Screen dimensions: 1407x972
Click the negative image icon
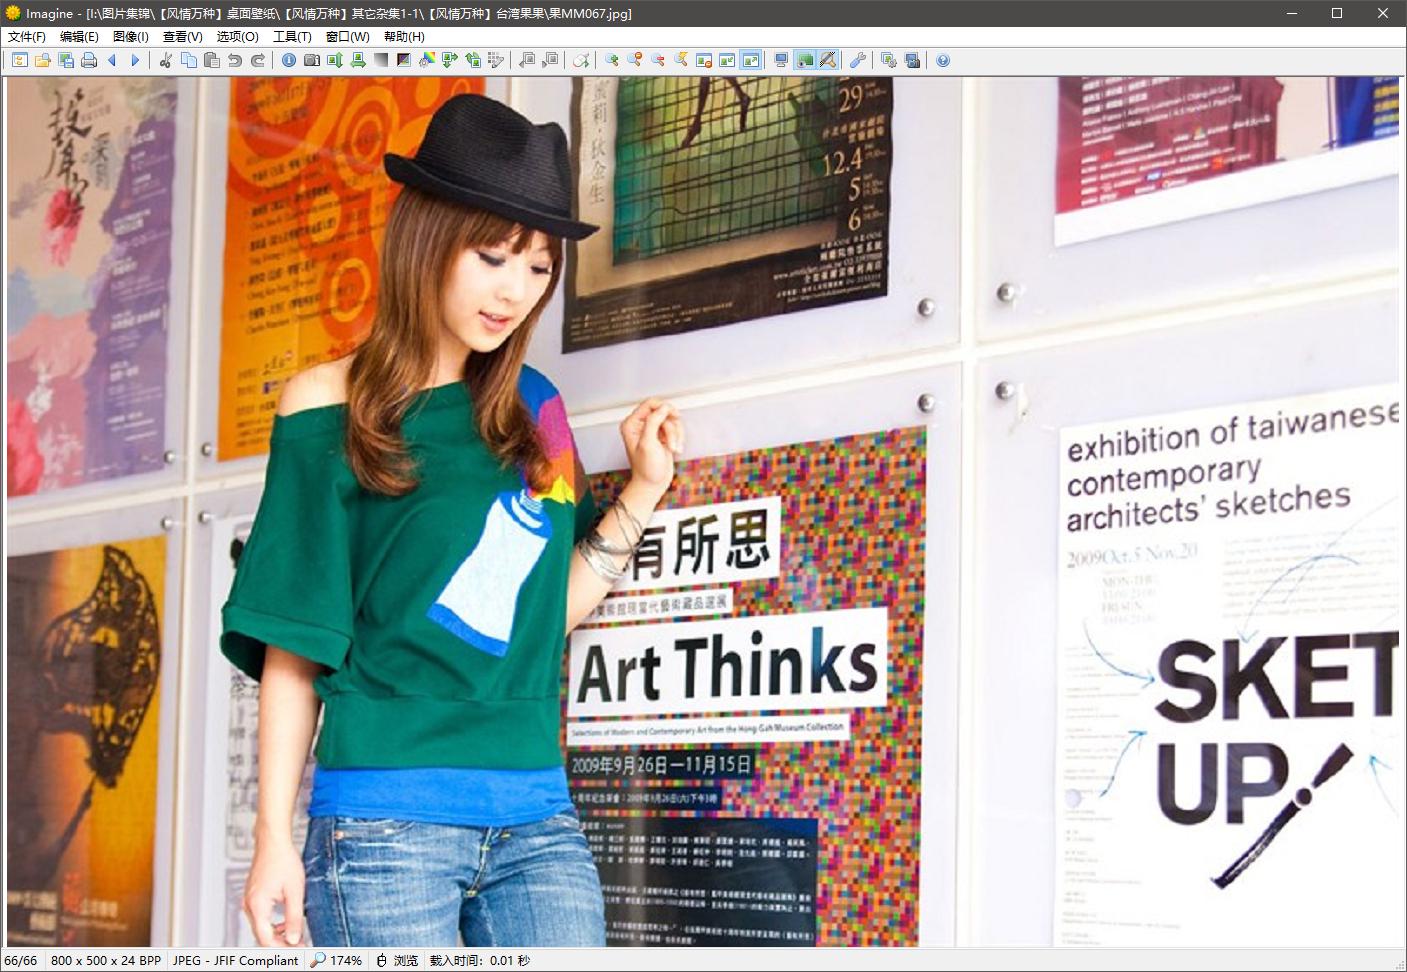[x=404, y=60]
